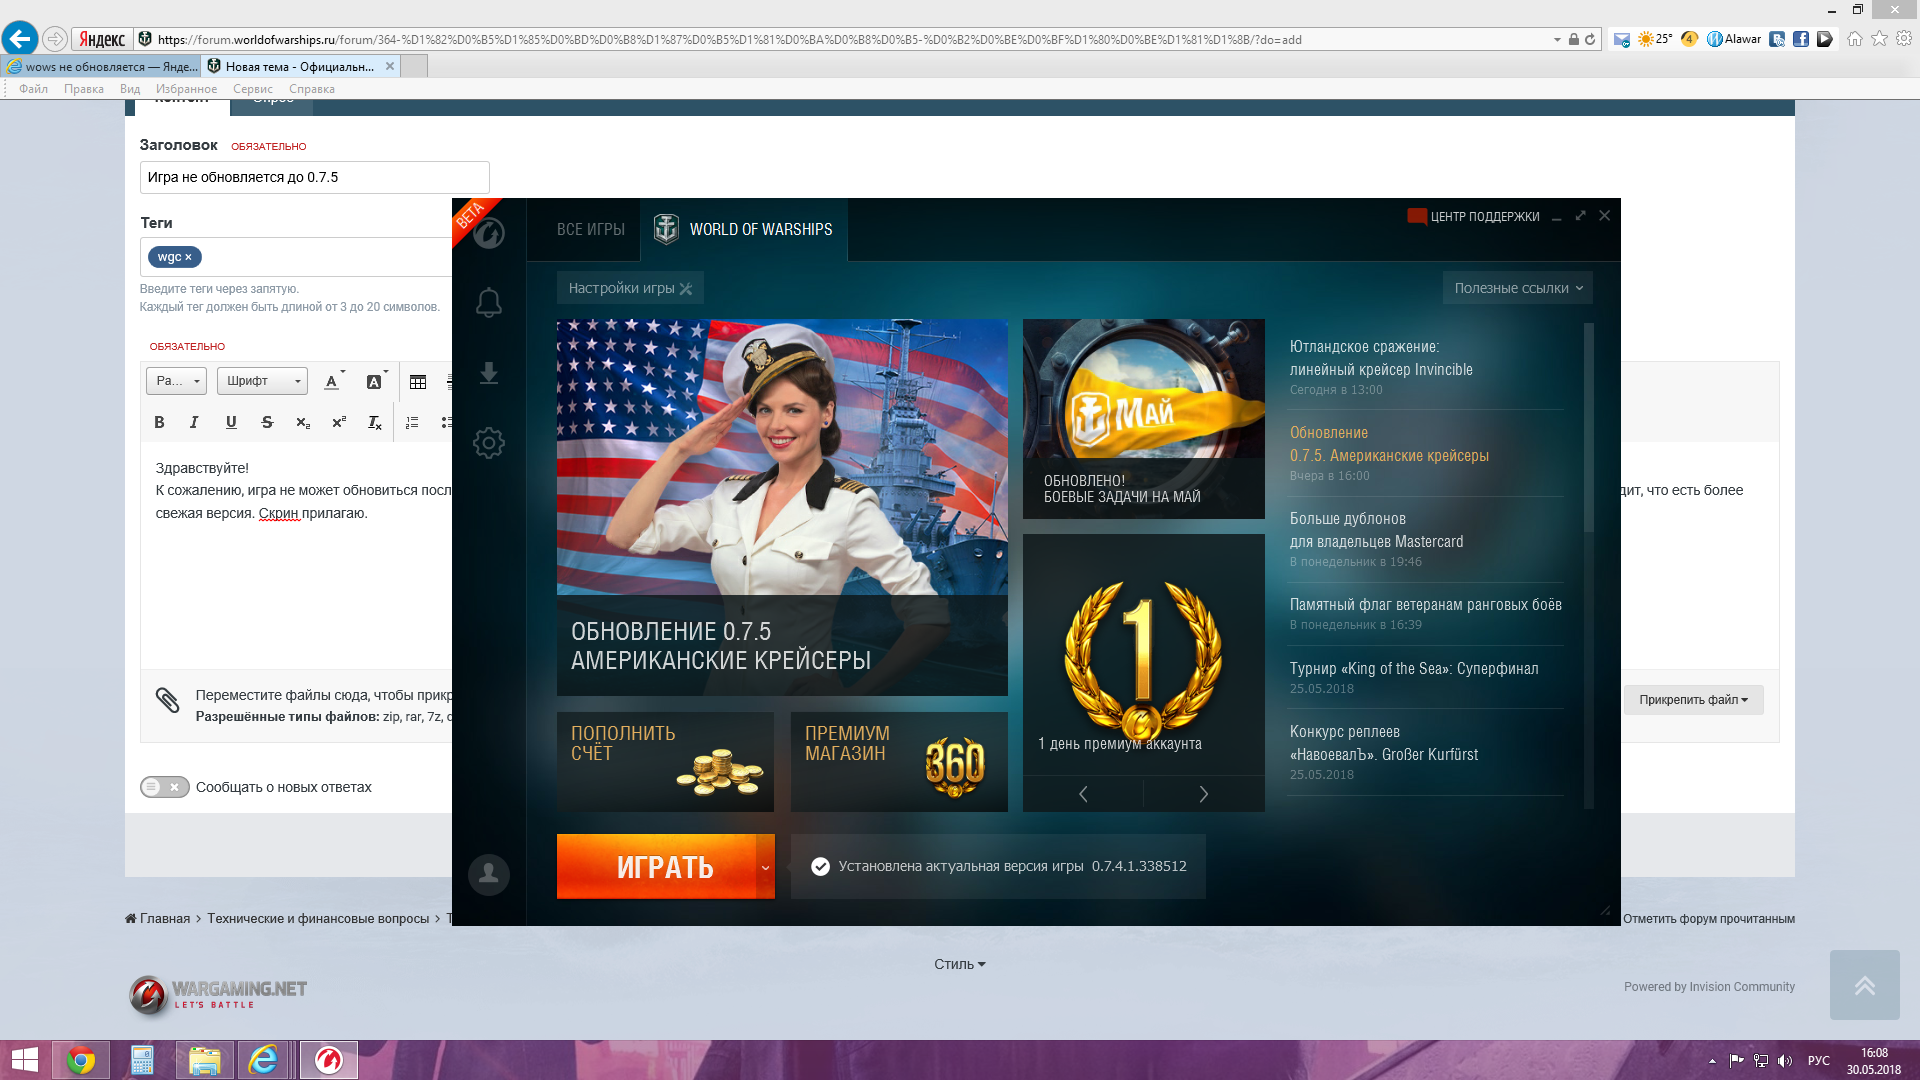Click the scroll-to-top arrow button

click(1864, 985)
